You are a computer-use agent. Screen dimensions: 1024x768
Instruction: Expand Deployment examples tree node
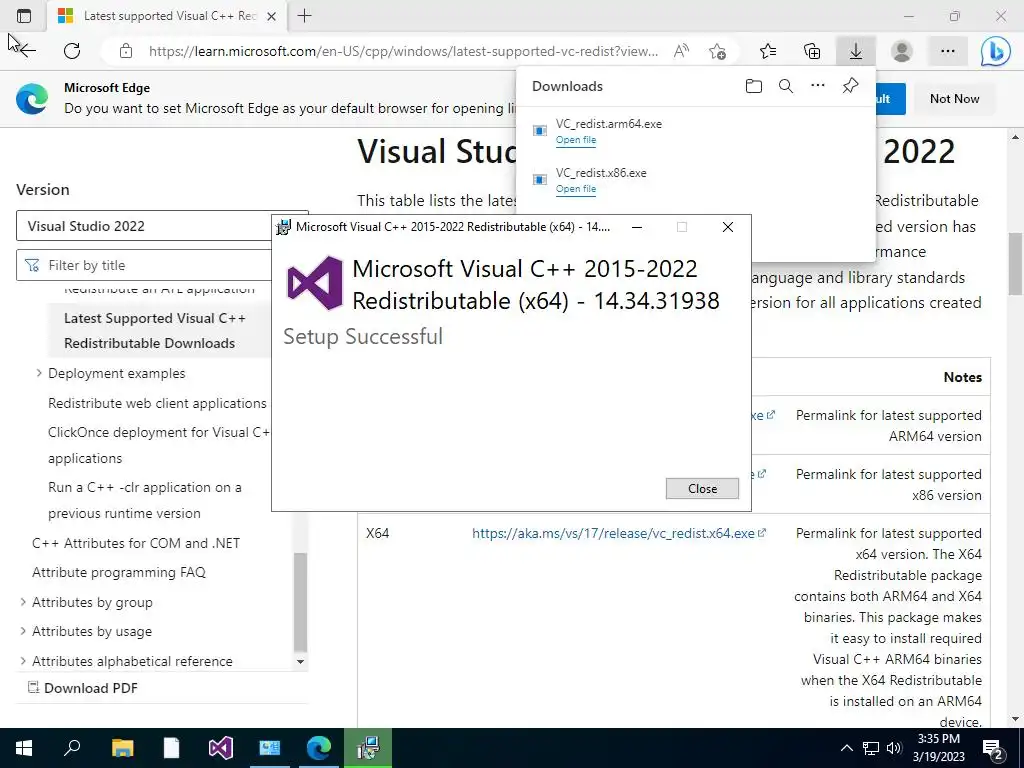pos(39,373)
